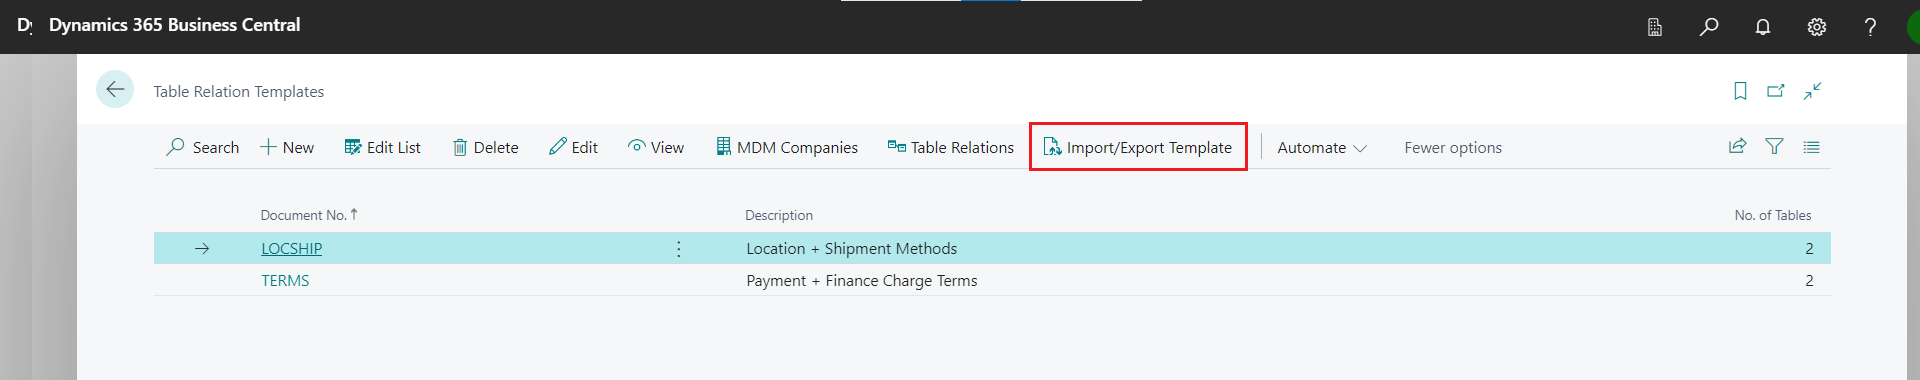Image resolution: width=1920 pixels, height=380 pixels.
Task: Select 'Payment + Finance Charge Terms' cell
Action: (x=862, y=280)
